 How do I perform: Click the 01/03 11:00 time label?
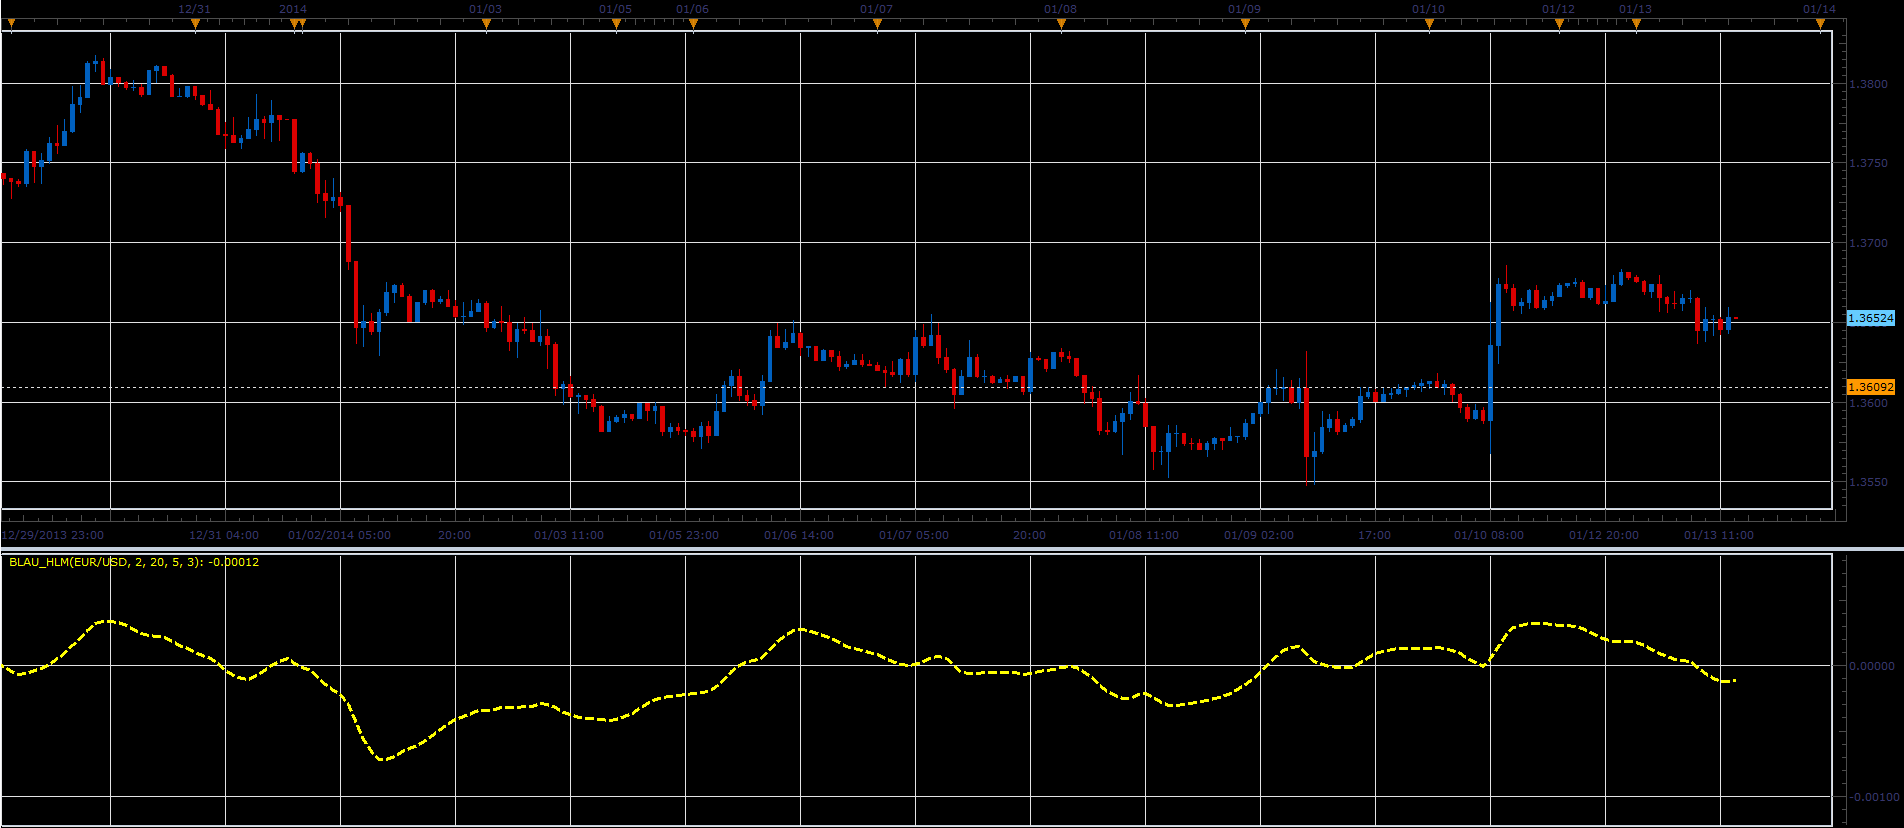(569, 535)
